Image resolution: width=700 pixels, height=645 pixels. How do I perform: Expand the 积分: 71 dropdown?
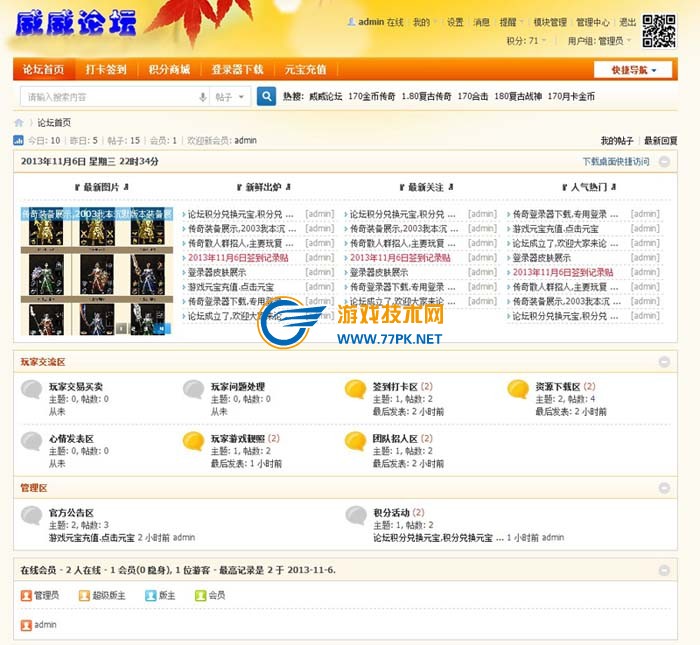tap(526, 41)
